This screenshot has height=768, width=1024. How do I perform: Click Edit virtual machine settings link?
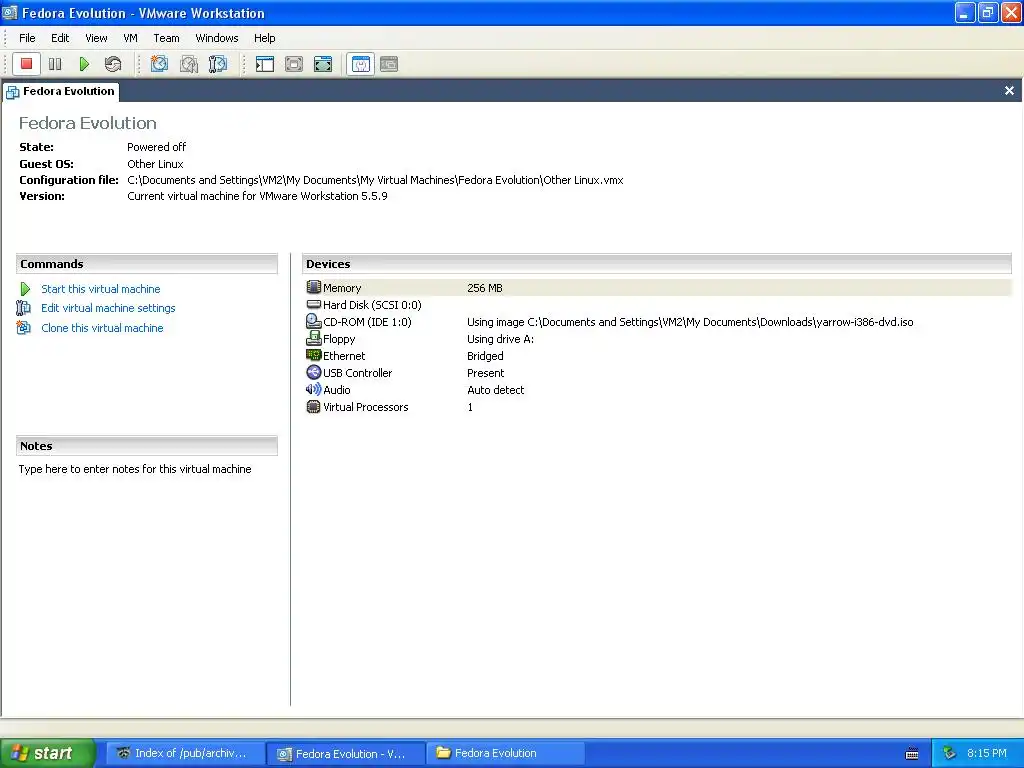pyautogui.click(x=108, y=308)
